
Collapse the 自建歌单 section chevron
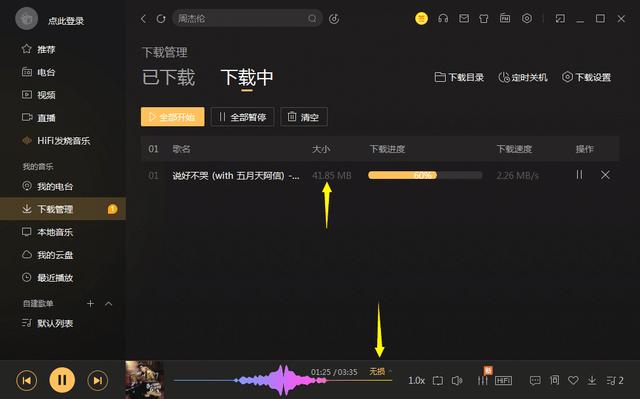(x=109, y=304)
